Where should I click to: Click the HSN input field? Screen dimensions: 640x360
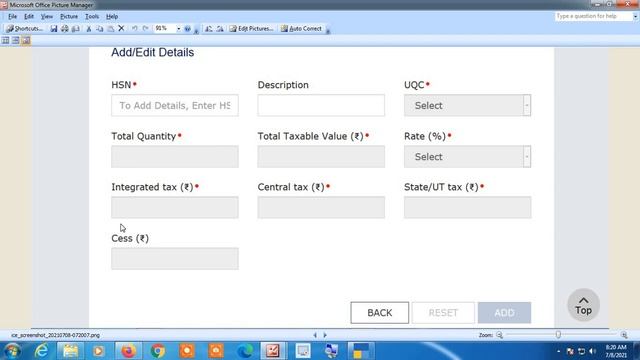175,105
